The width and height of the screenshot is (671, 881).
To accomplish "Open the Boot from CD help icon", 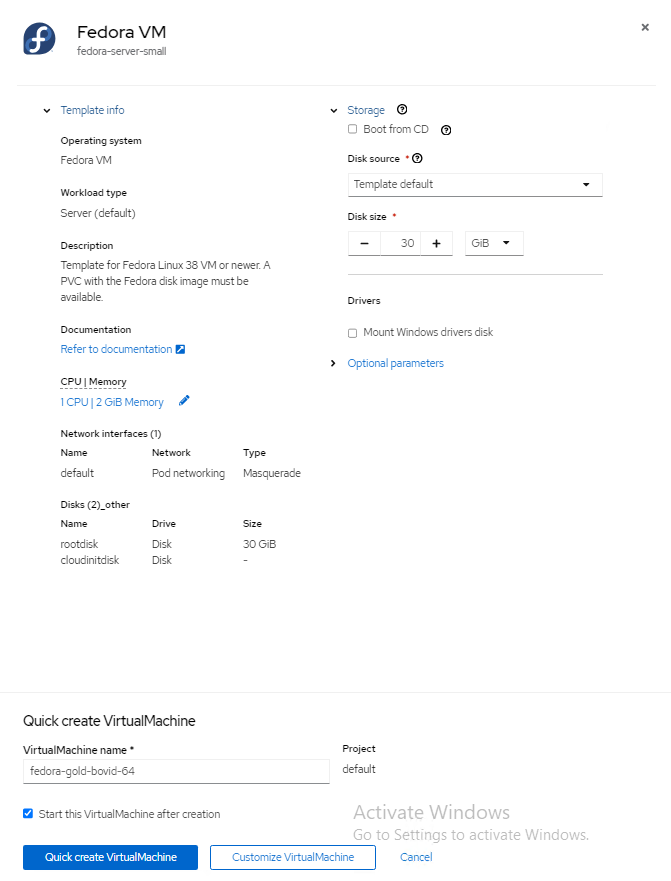I will pos(446,130).
